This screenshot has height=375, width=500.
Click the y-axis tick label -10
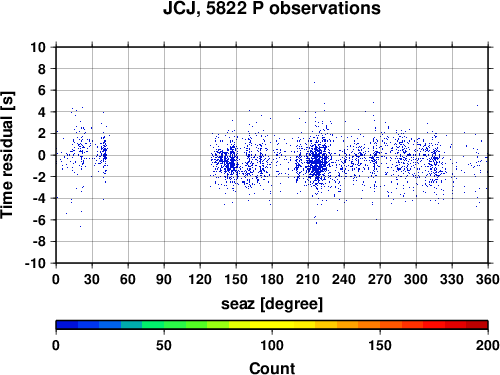click(35, 263)
